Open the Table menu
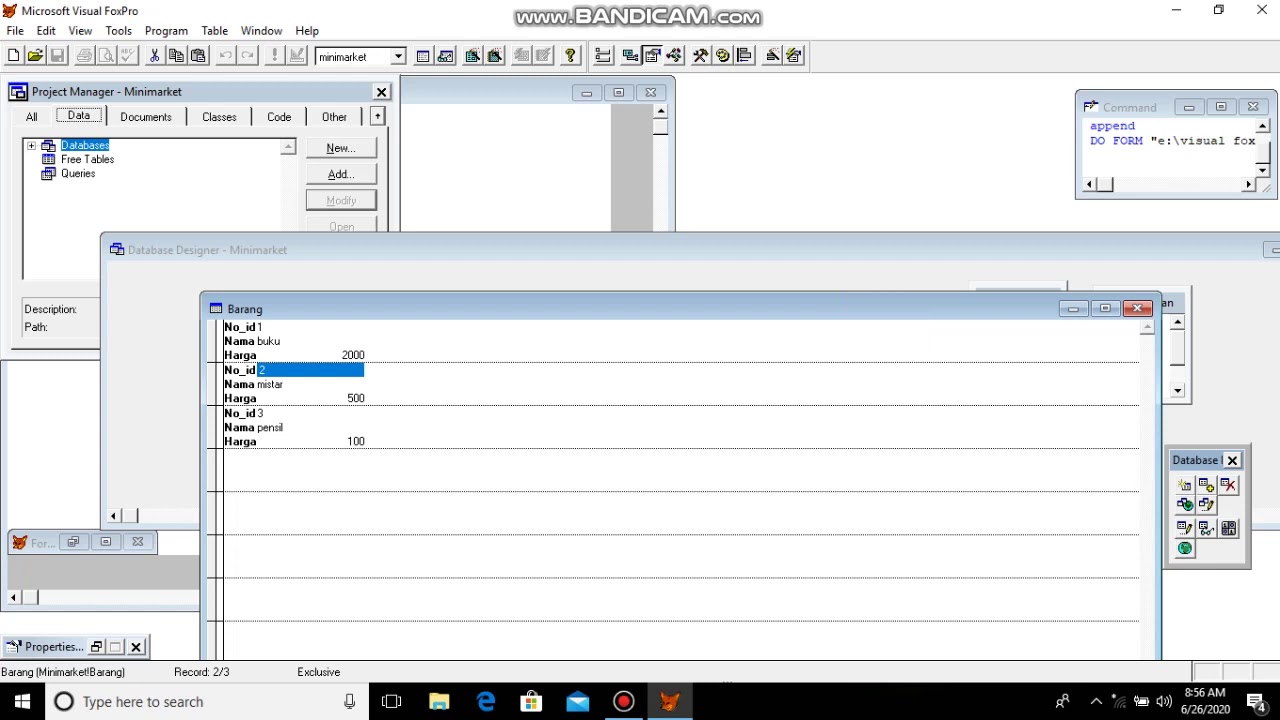This screenshot has width=1280, height=720. coord(214,31)
